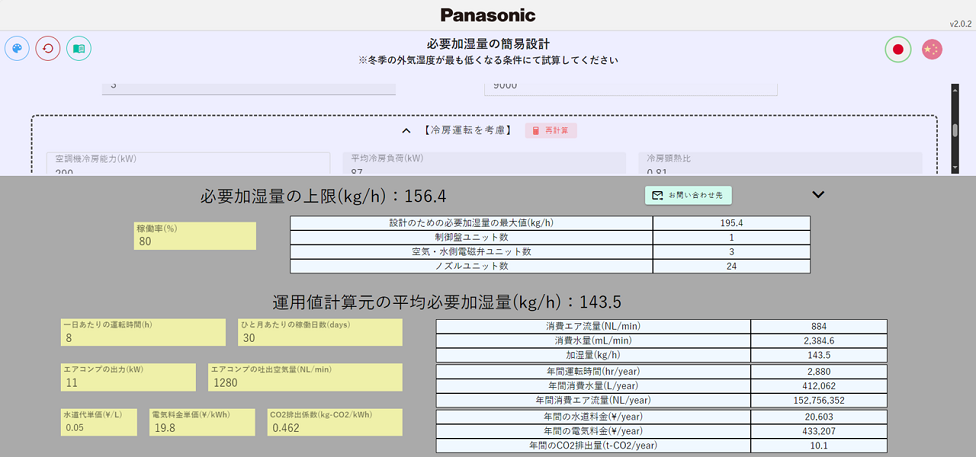The width and height of the screenshot is (976, 457).
Task: Click the red circular reset icon
Action: [x=48, y=48]
